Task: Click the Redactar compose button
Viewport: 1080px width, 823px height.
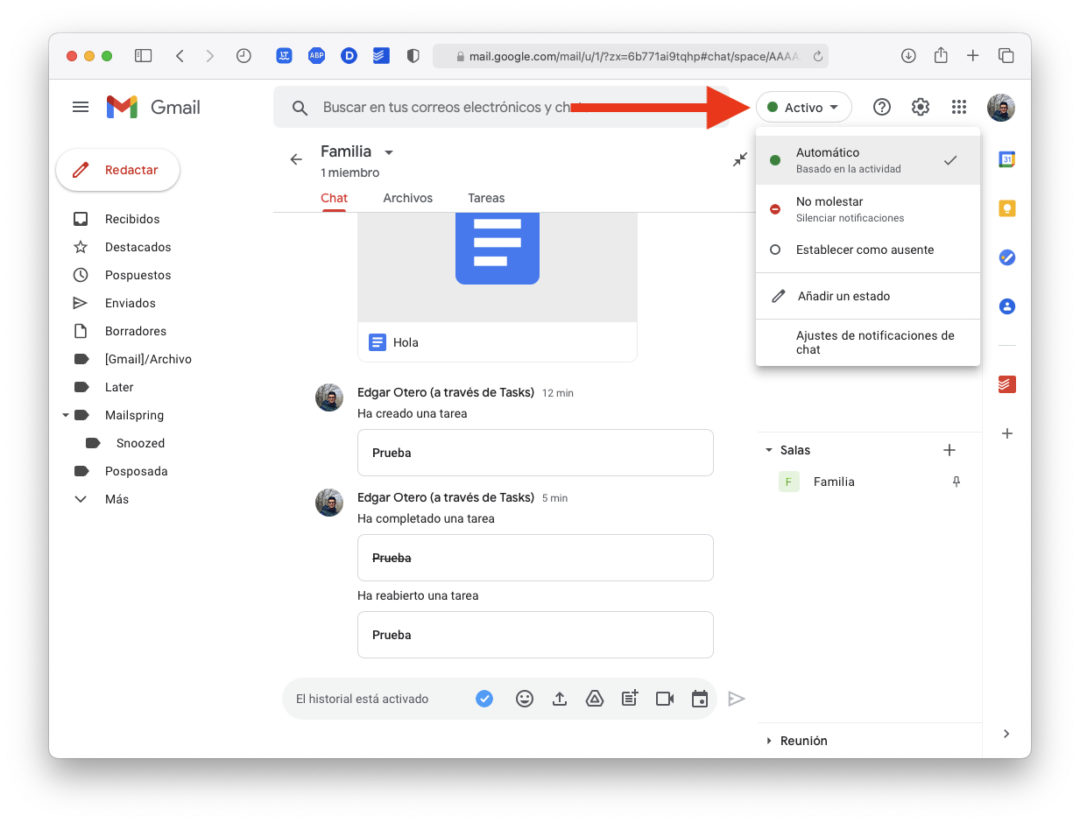Action: [x=117, y=170]
